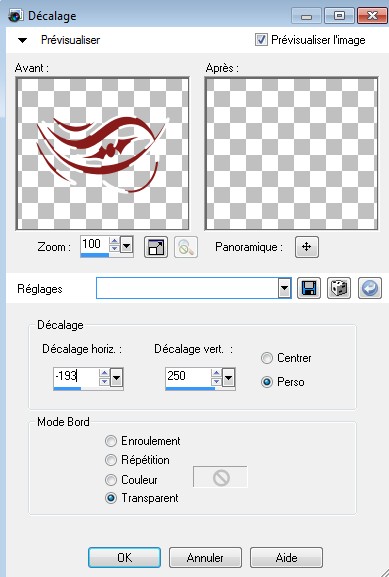Collapse the Prévisualiser section triangle
The width and height of the screenshot is (389, 577).
22,40
